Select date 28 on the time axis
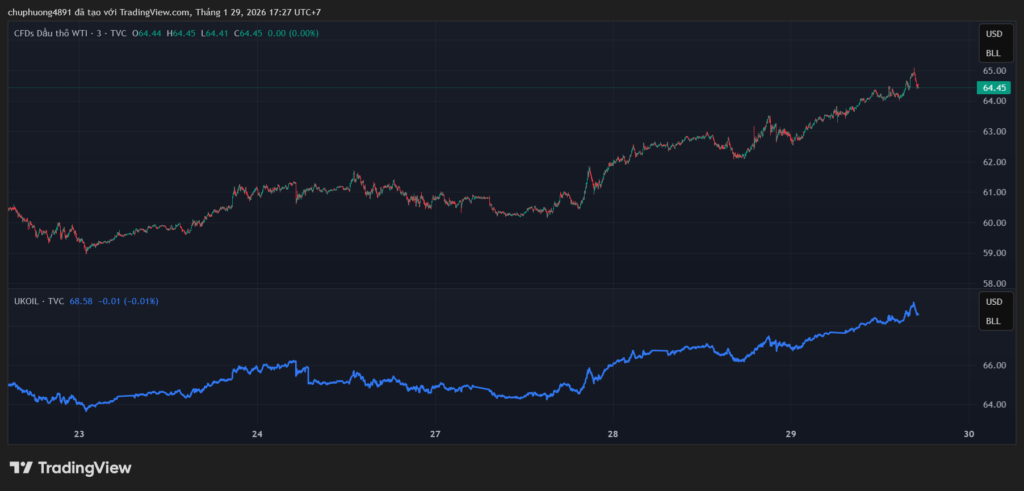The width and height of the screenshot is (1024, 491). [613, 434]
